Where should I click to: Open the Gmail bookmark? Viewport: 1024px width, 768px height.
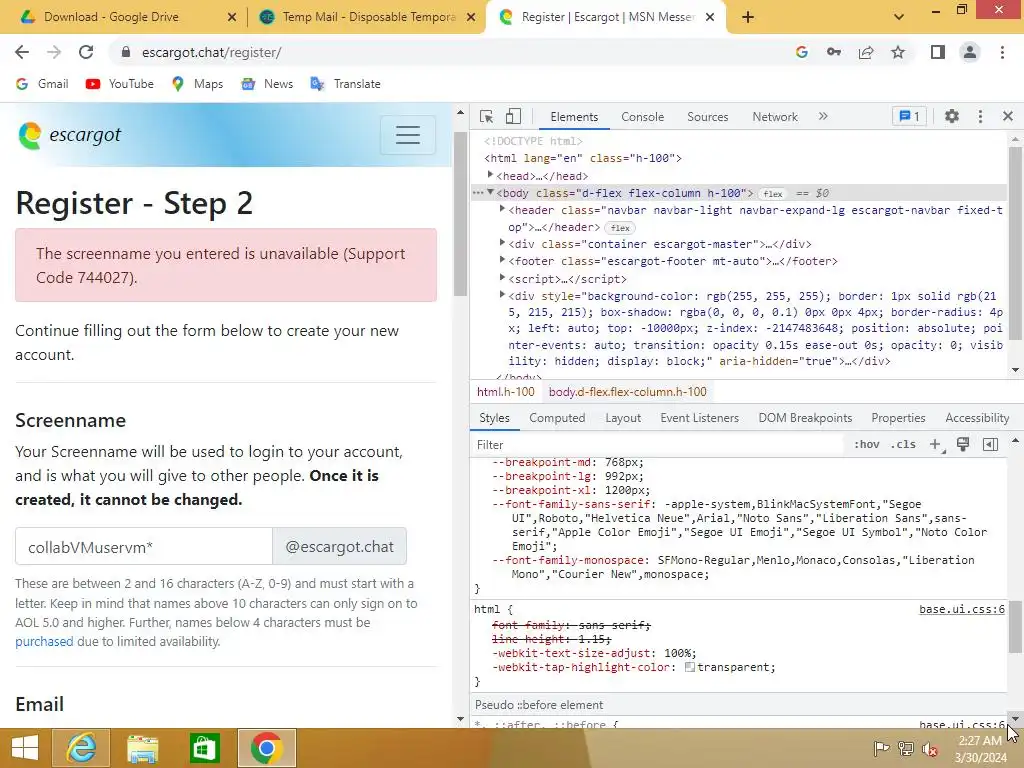tap(42, 84)
